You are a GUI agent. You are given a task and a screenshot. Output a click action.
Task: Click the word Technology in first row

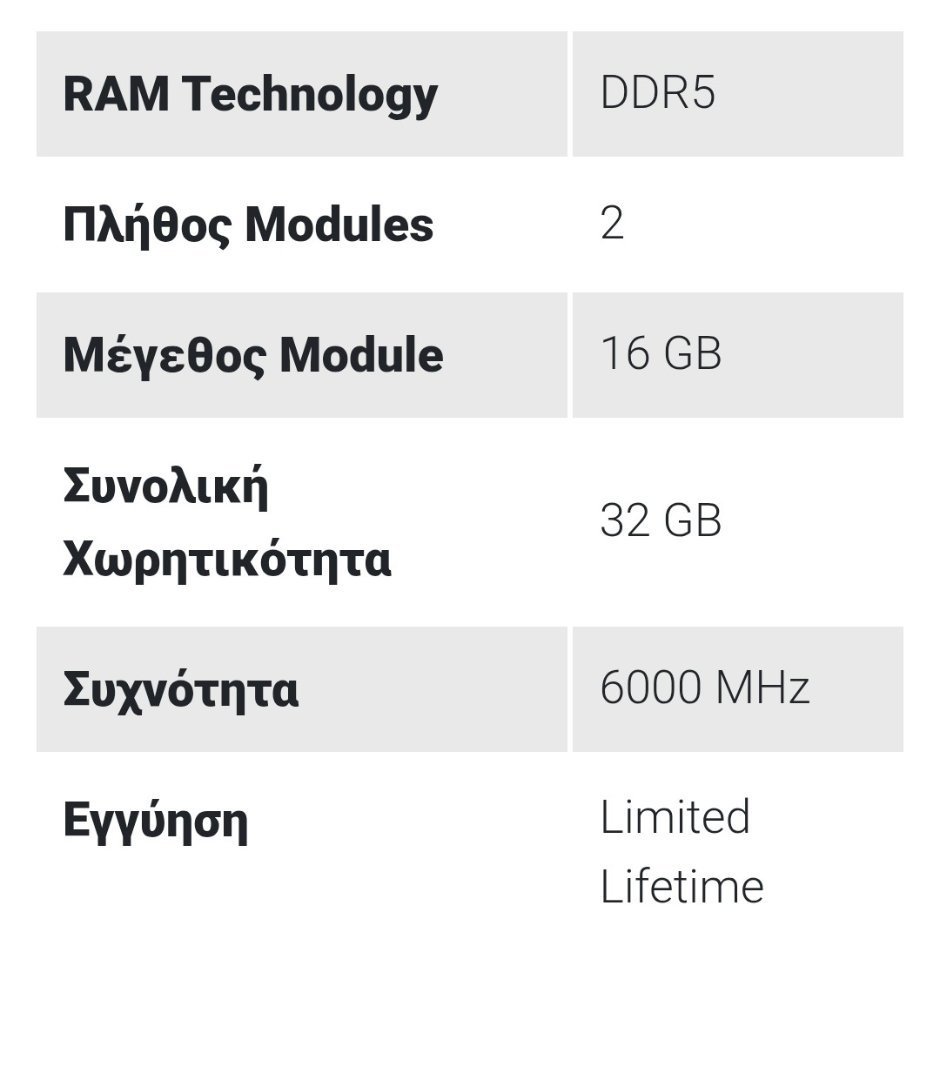pos(310,94)
